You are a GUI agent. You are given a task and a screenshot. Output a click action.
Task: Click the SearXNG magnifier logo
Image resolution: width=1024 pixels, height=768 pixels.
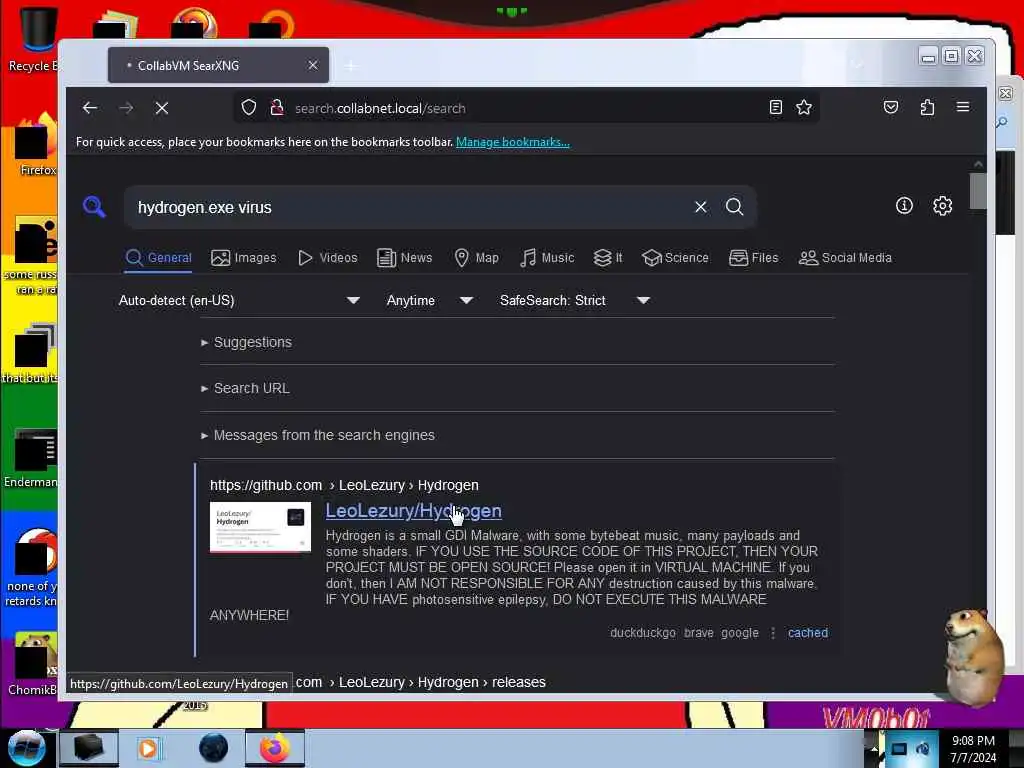(94, 206)
